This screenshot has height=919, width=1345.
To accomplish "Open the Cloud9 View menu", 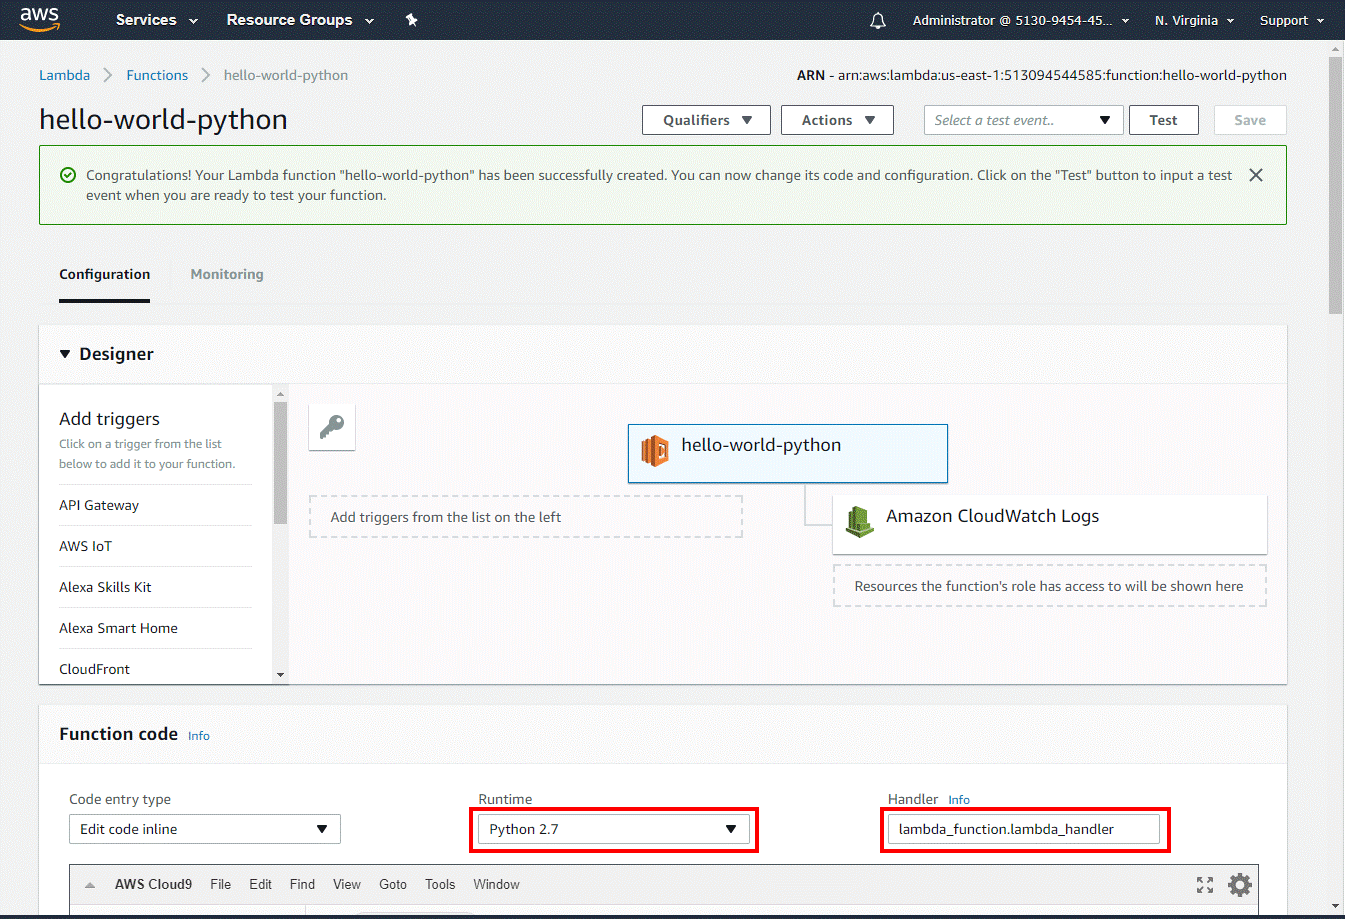I will tap(347, 884).
